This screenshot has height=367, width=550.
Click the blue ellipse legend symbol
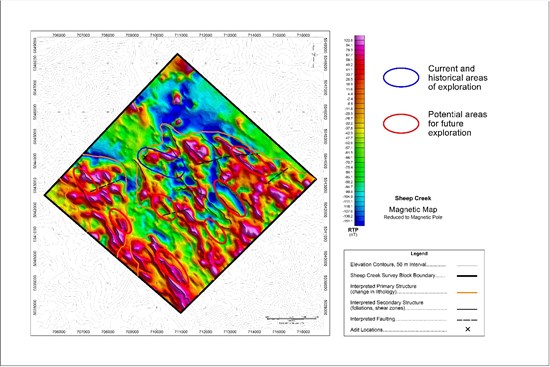(x=401, y=77)
